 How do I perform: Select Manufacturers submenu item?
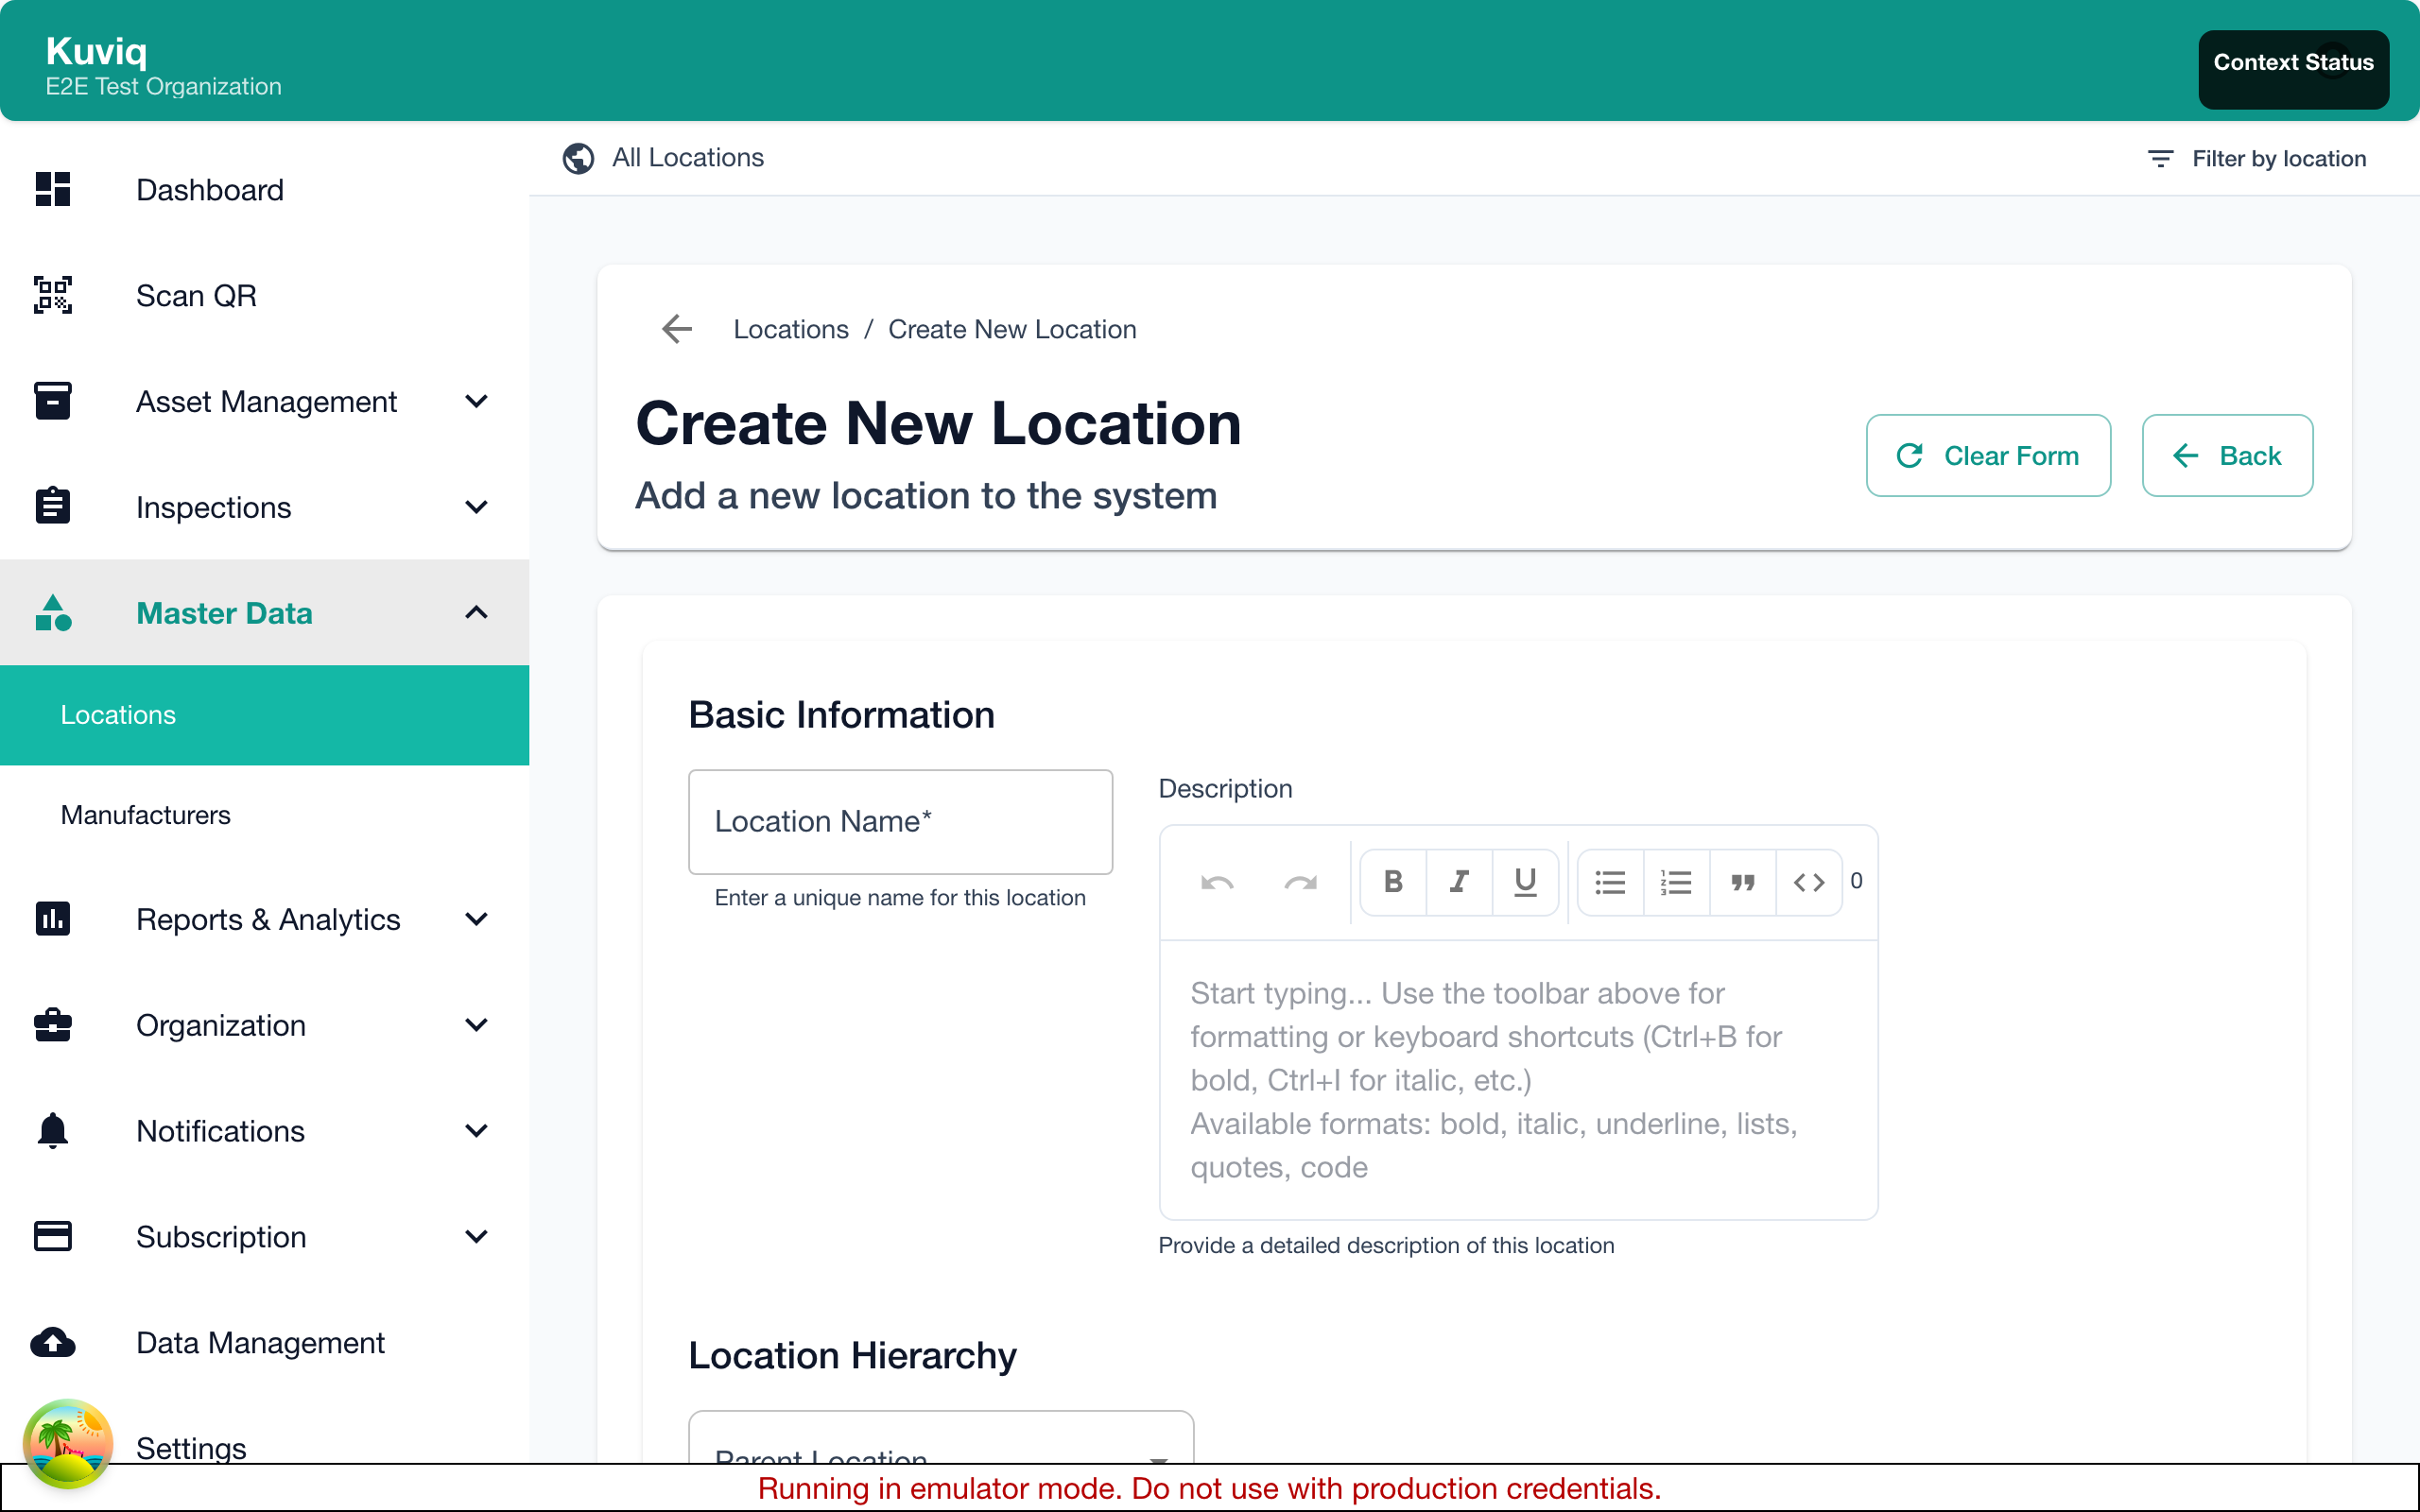click(x=264, y=815)
